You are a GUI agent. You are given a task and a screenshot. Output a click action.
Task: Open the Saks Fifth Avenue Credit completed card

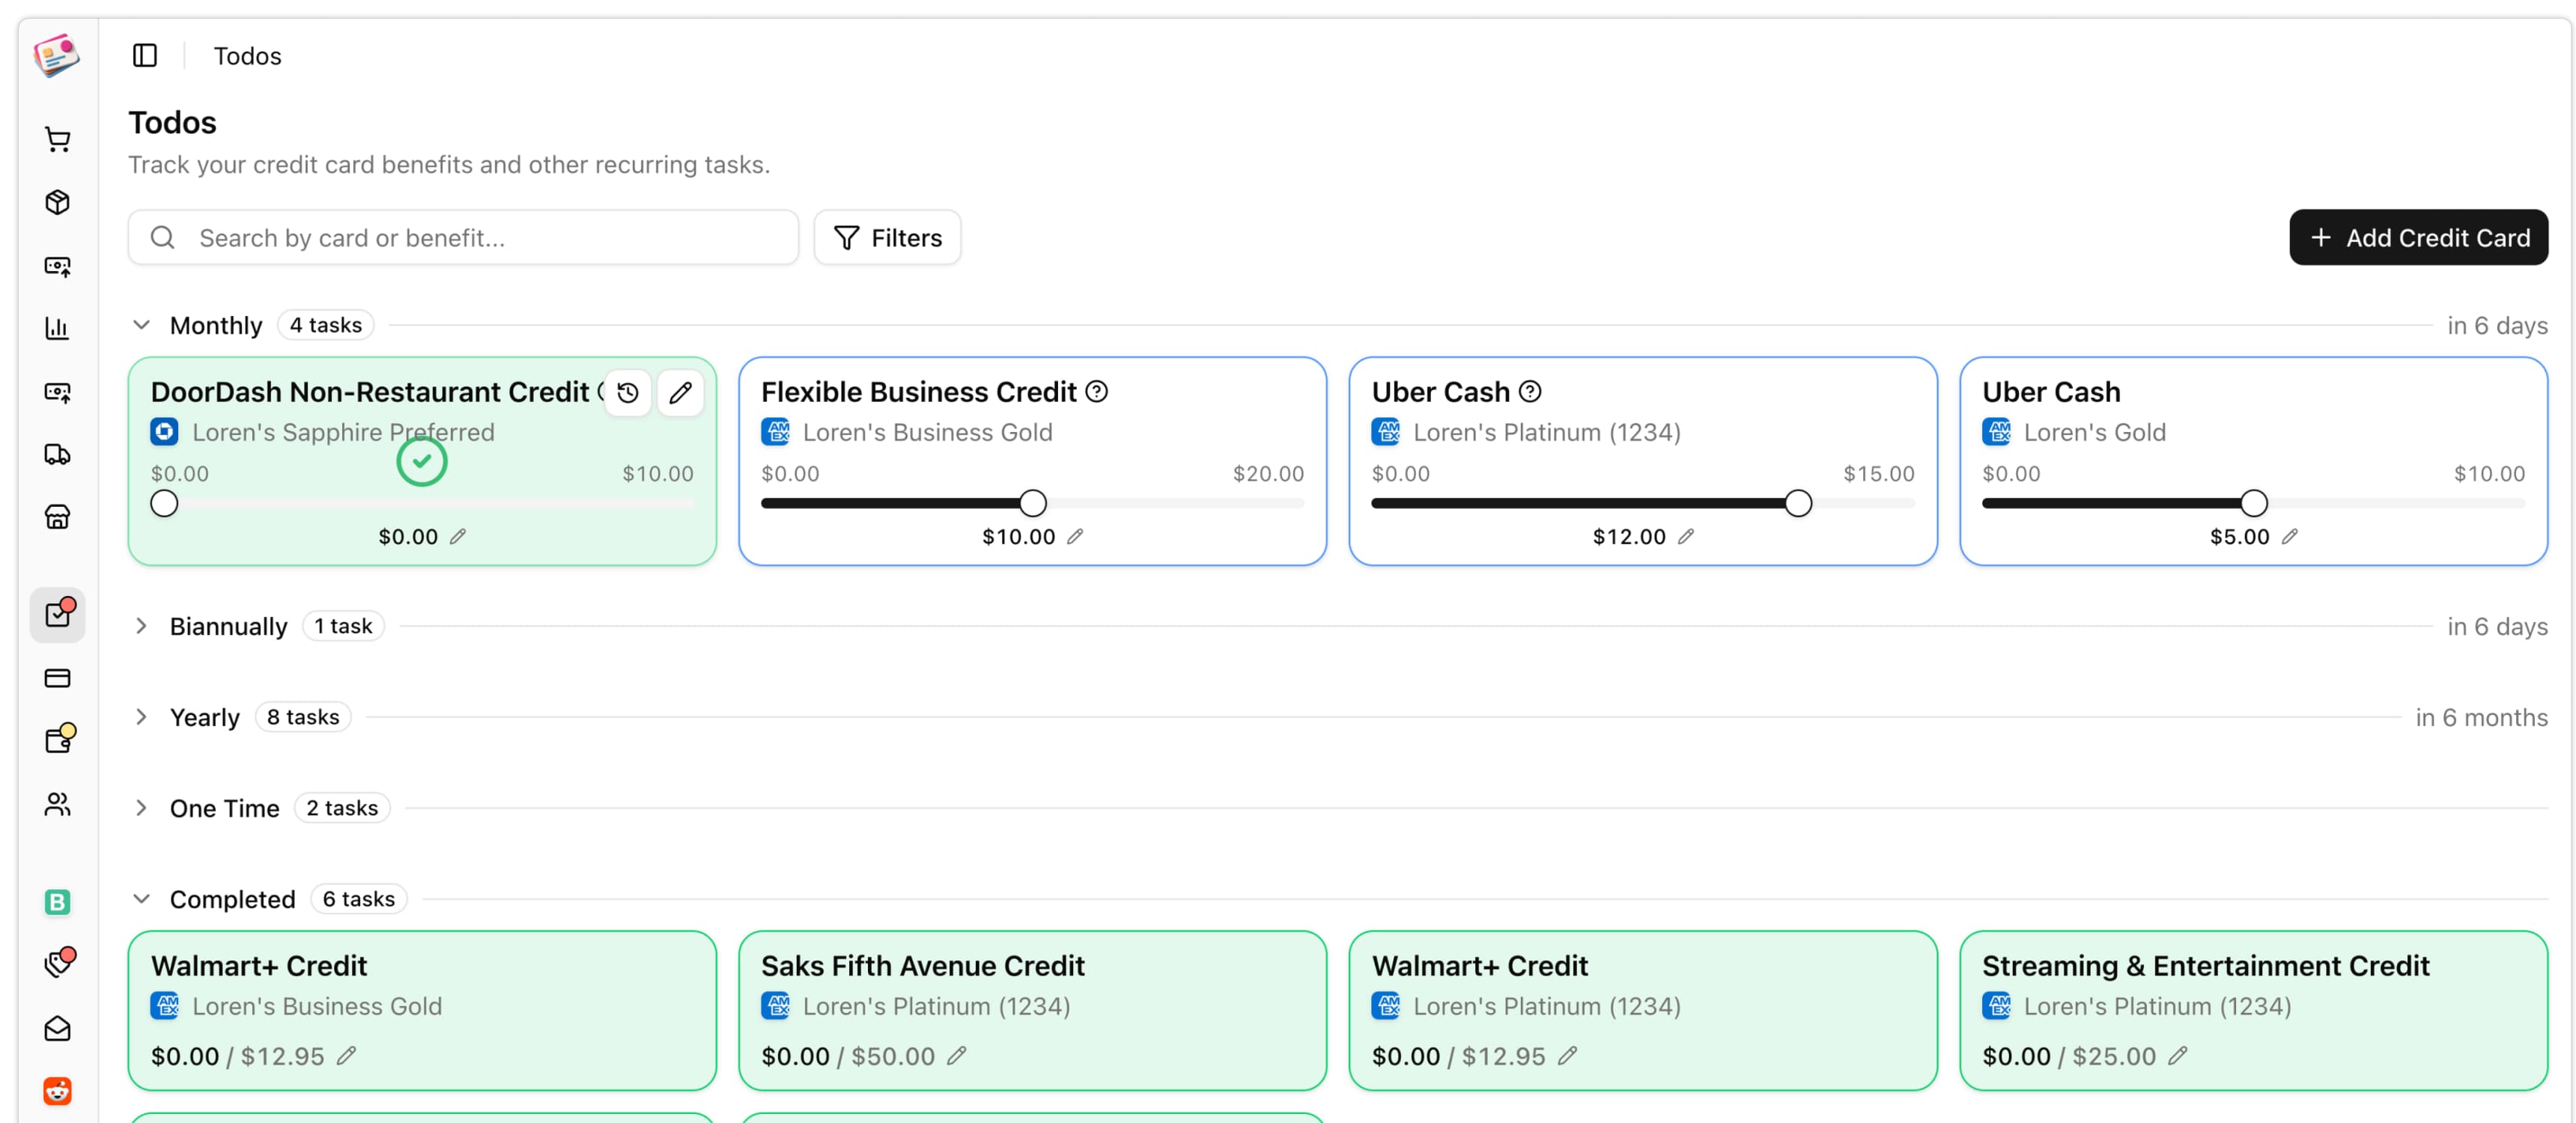[1032, 1010]
